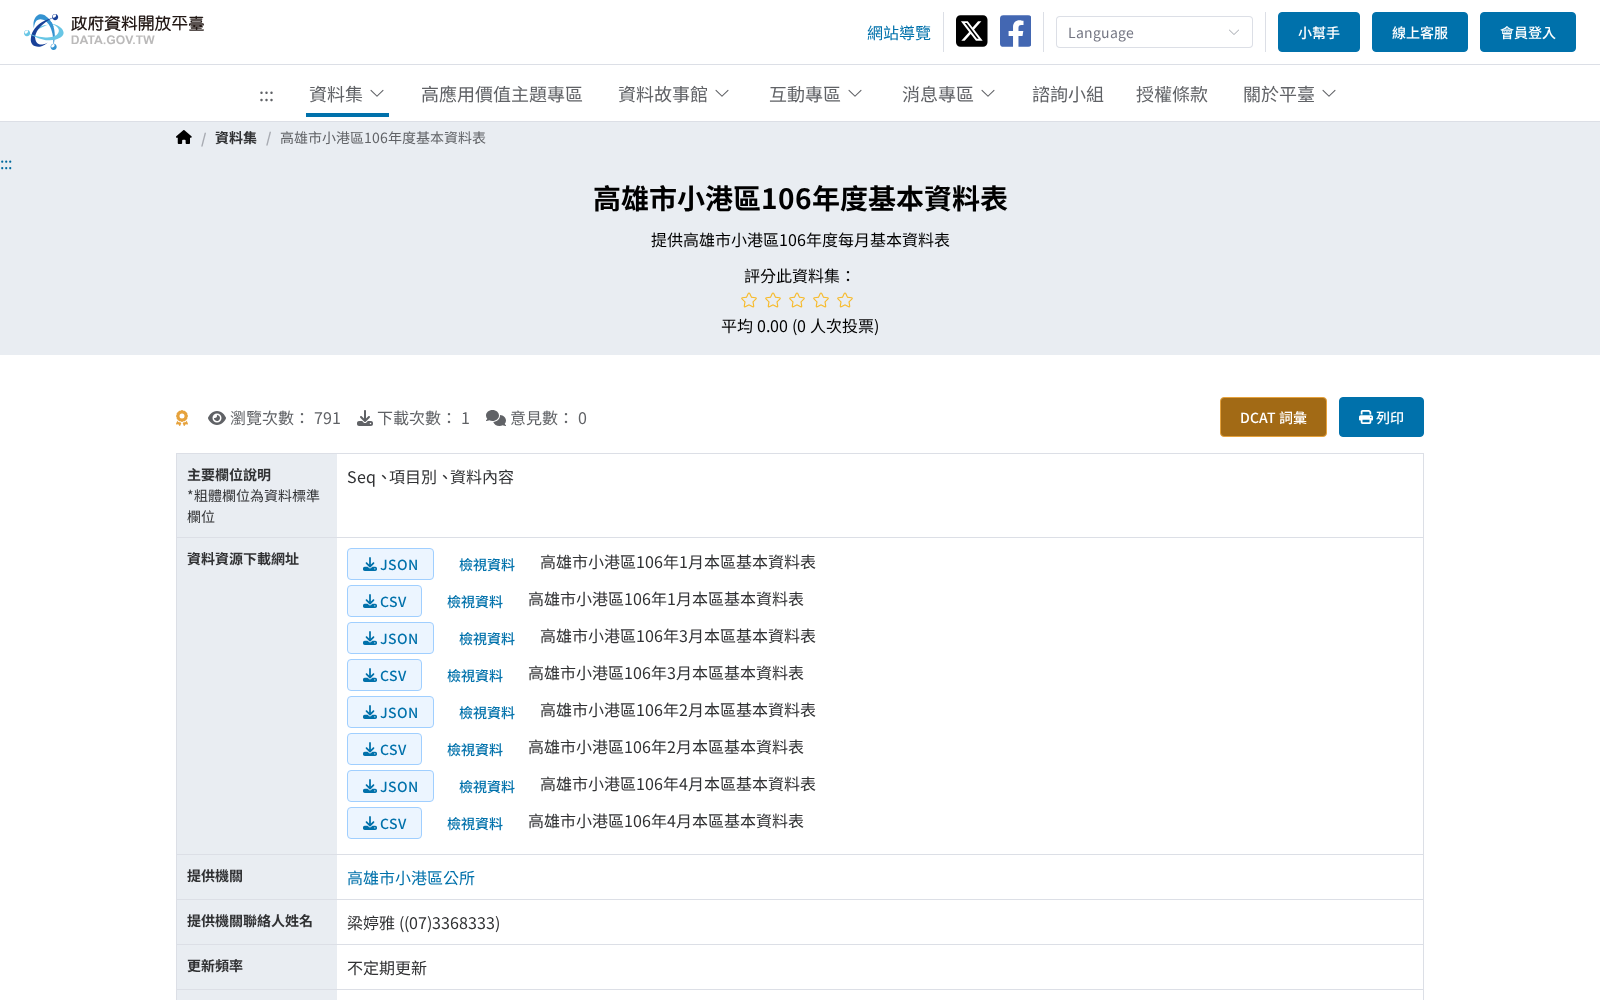View data for 106年1月 CSV row

[475, 602]
